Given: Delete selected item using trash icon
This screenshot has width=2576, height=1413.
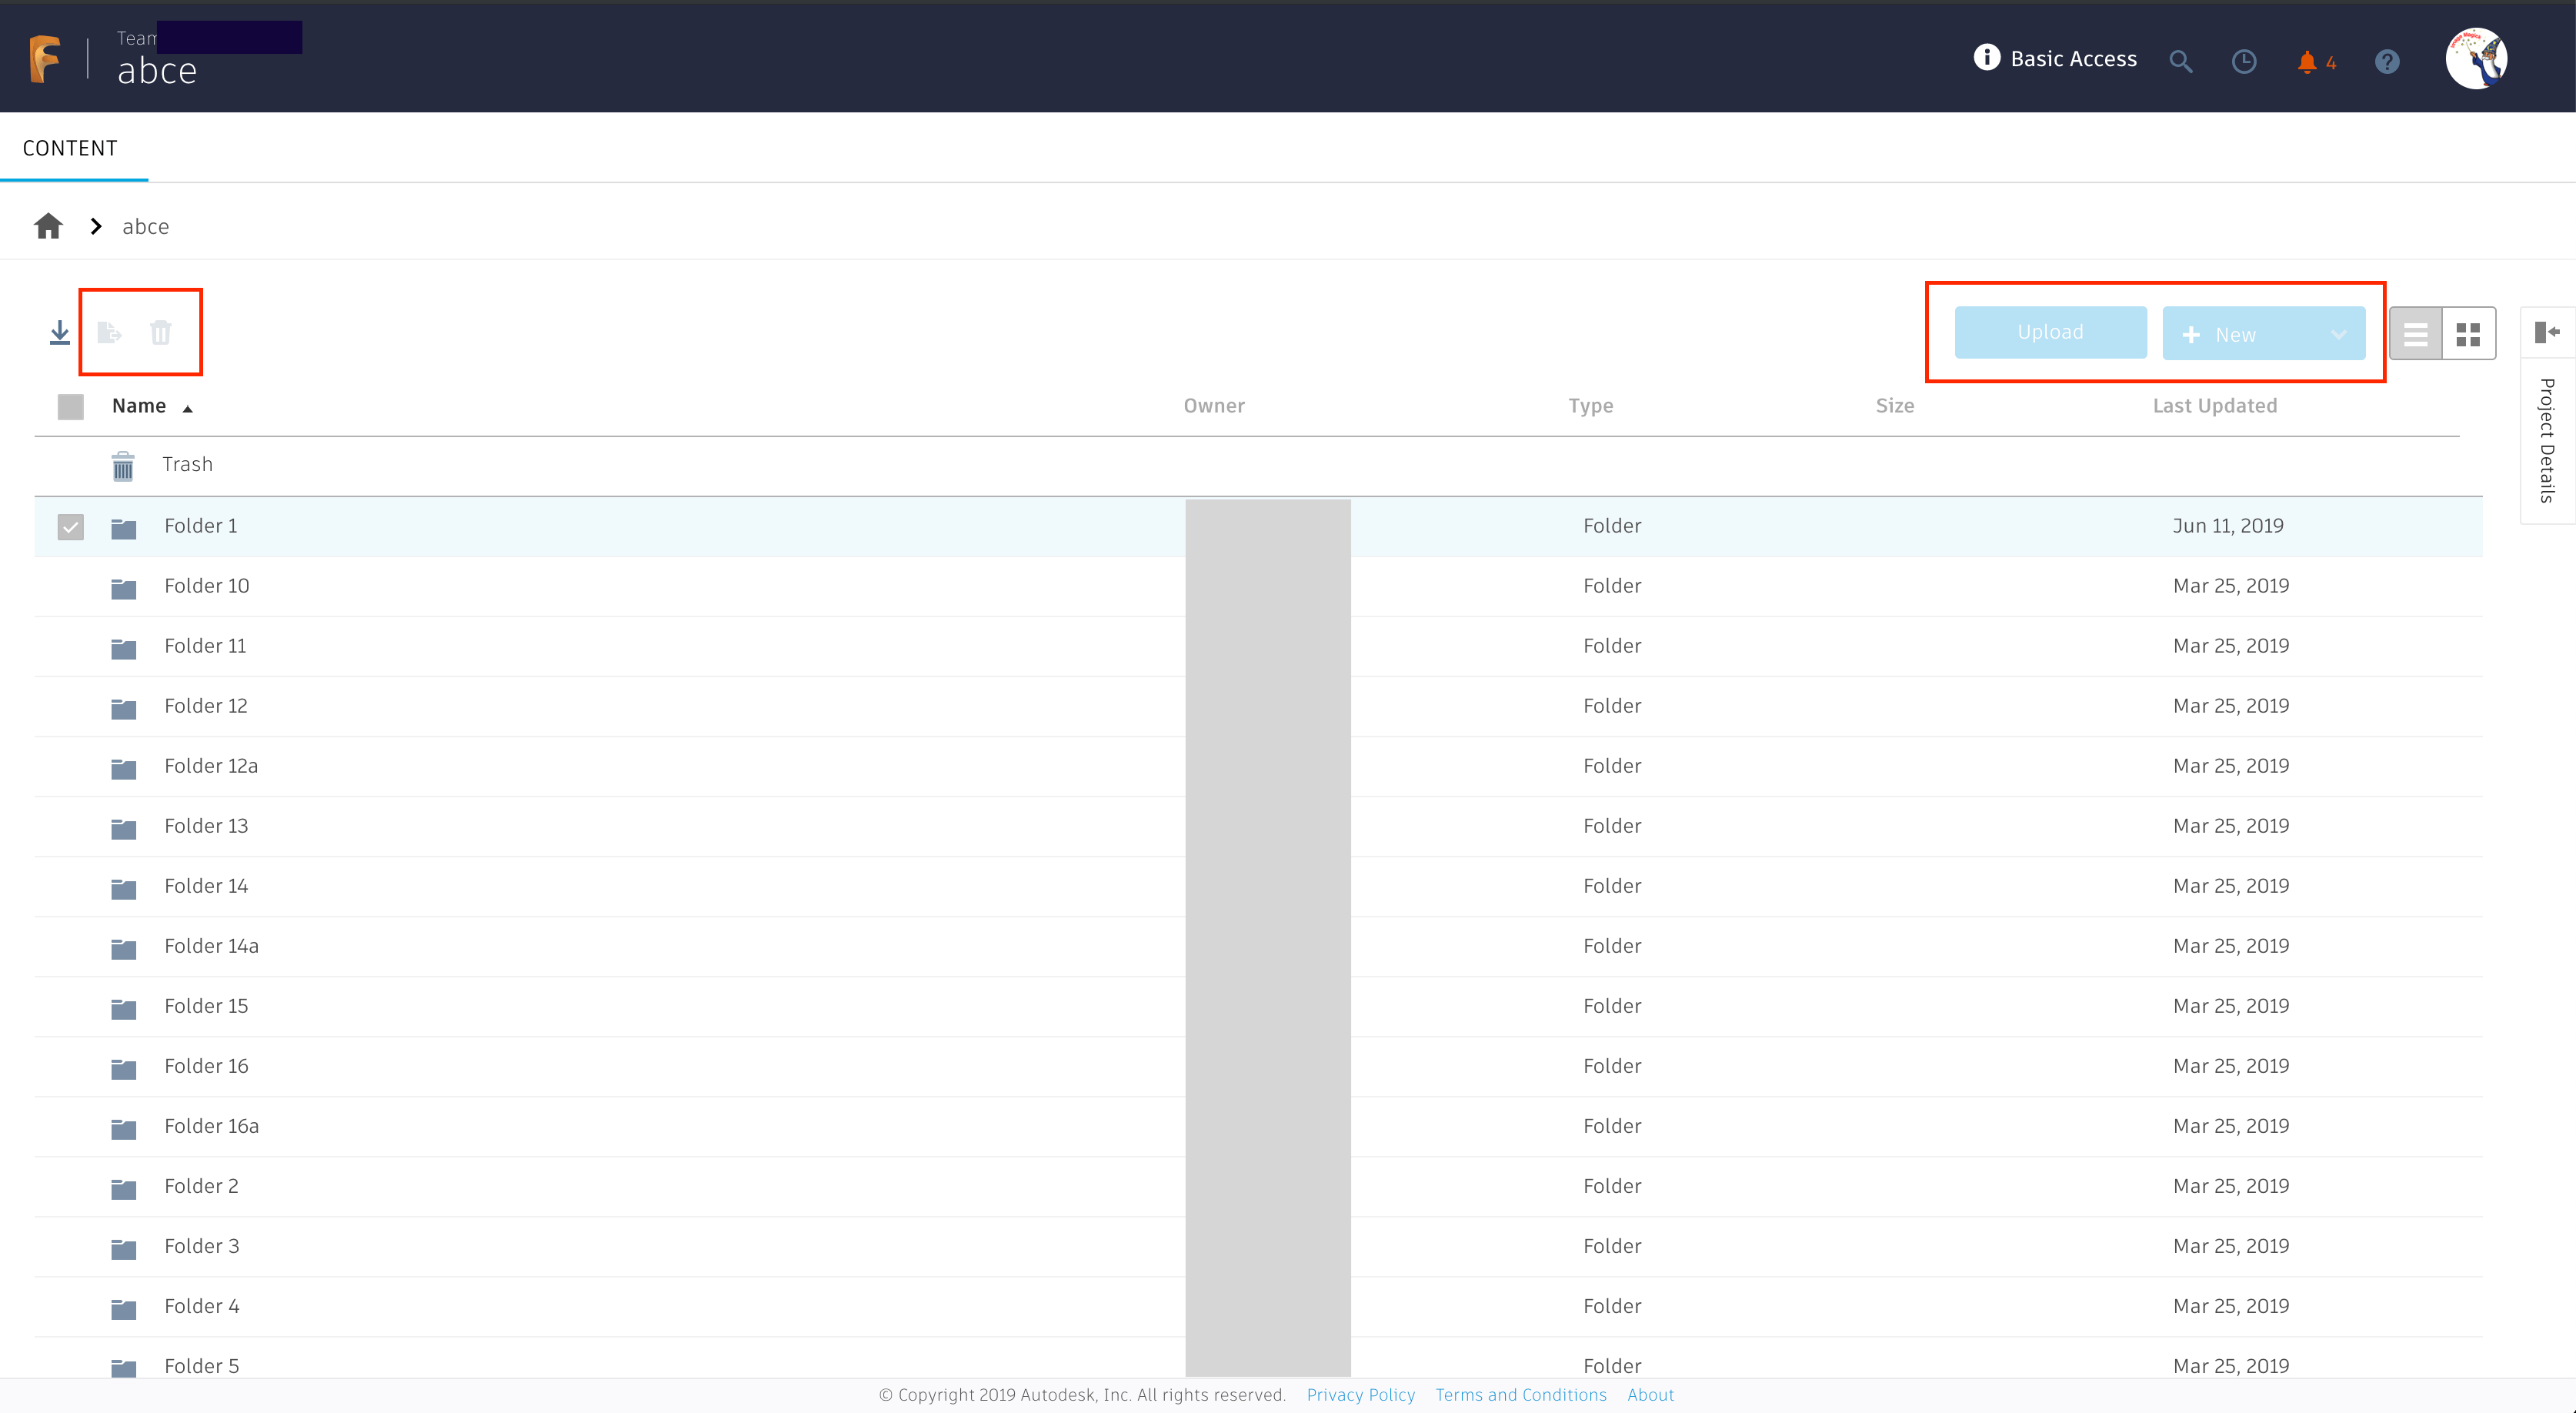Looking at the screenshot, I should [x=161, y=332].
